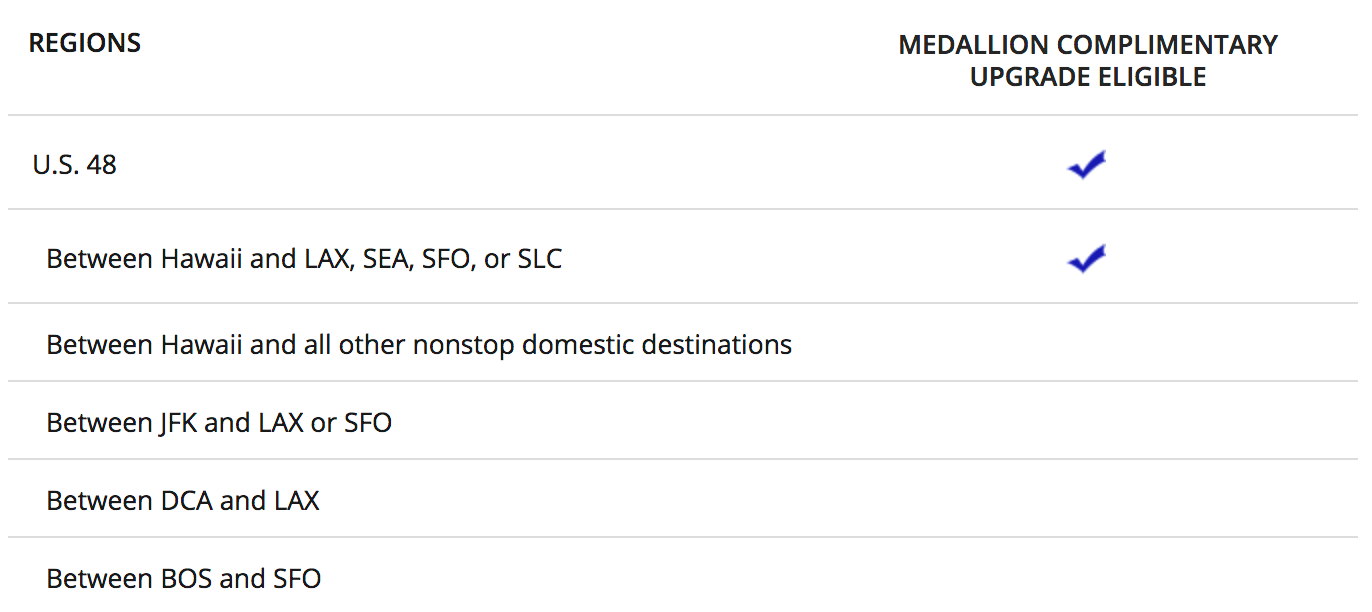Click the empty eligibility cell for all other Hawaii nonstops
The width and height of the screenshot is (1372, 612).
1088,345
